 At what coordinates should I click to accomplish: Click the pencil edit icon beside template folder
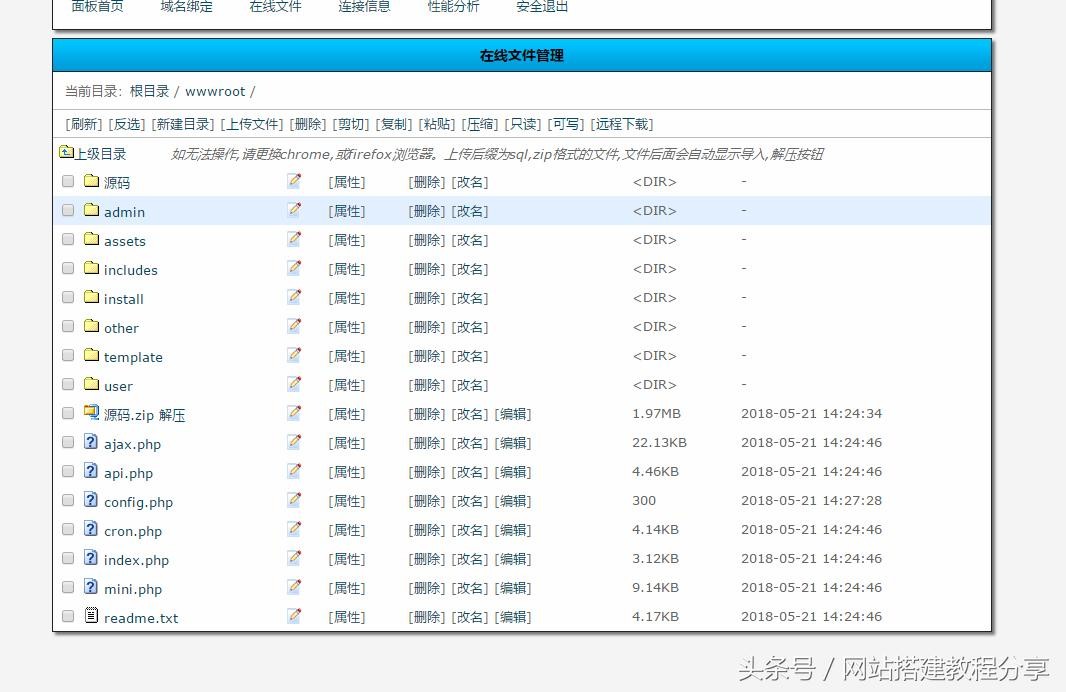click(x=294, y=355)
